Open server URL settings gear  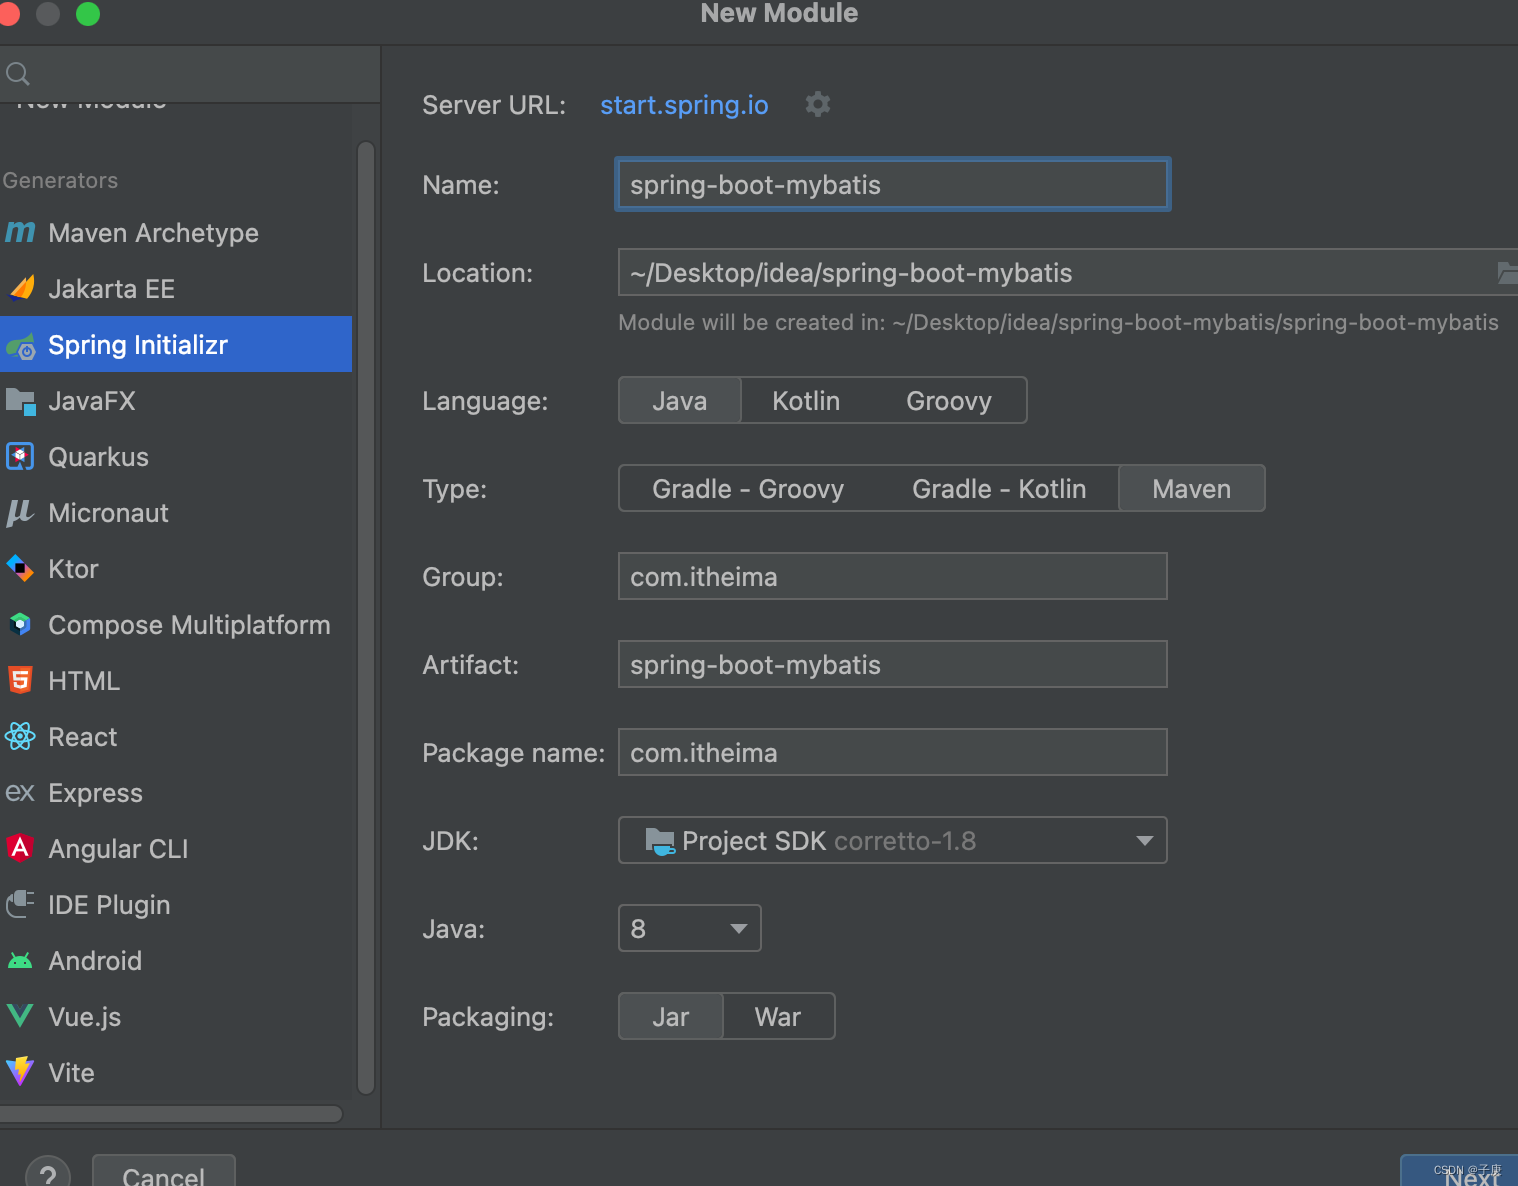click(x=818, y=104)
